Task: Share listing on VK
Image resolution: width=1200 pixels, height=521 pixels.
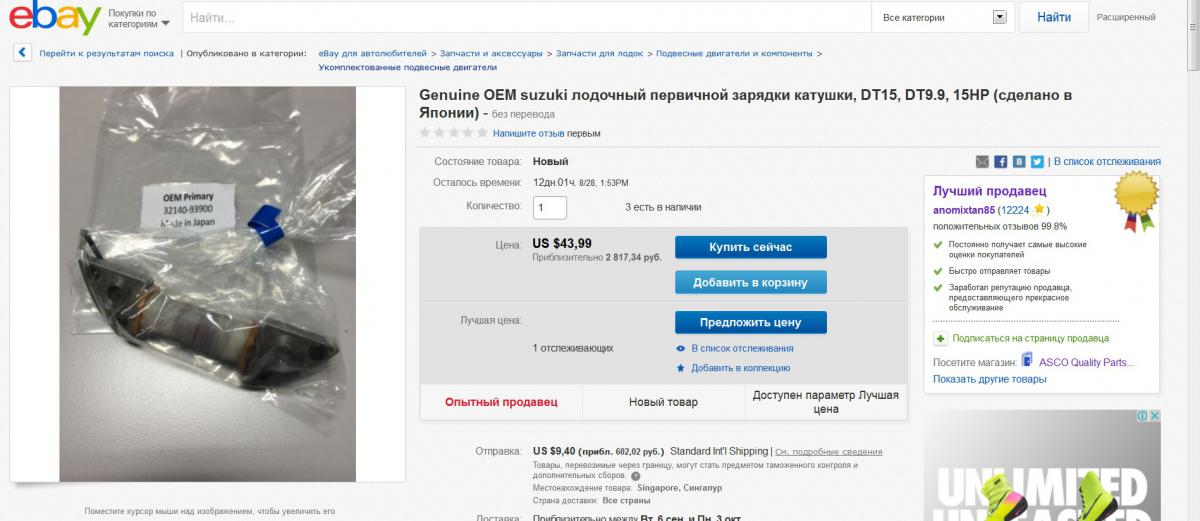Action: (1019, 162)
